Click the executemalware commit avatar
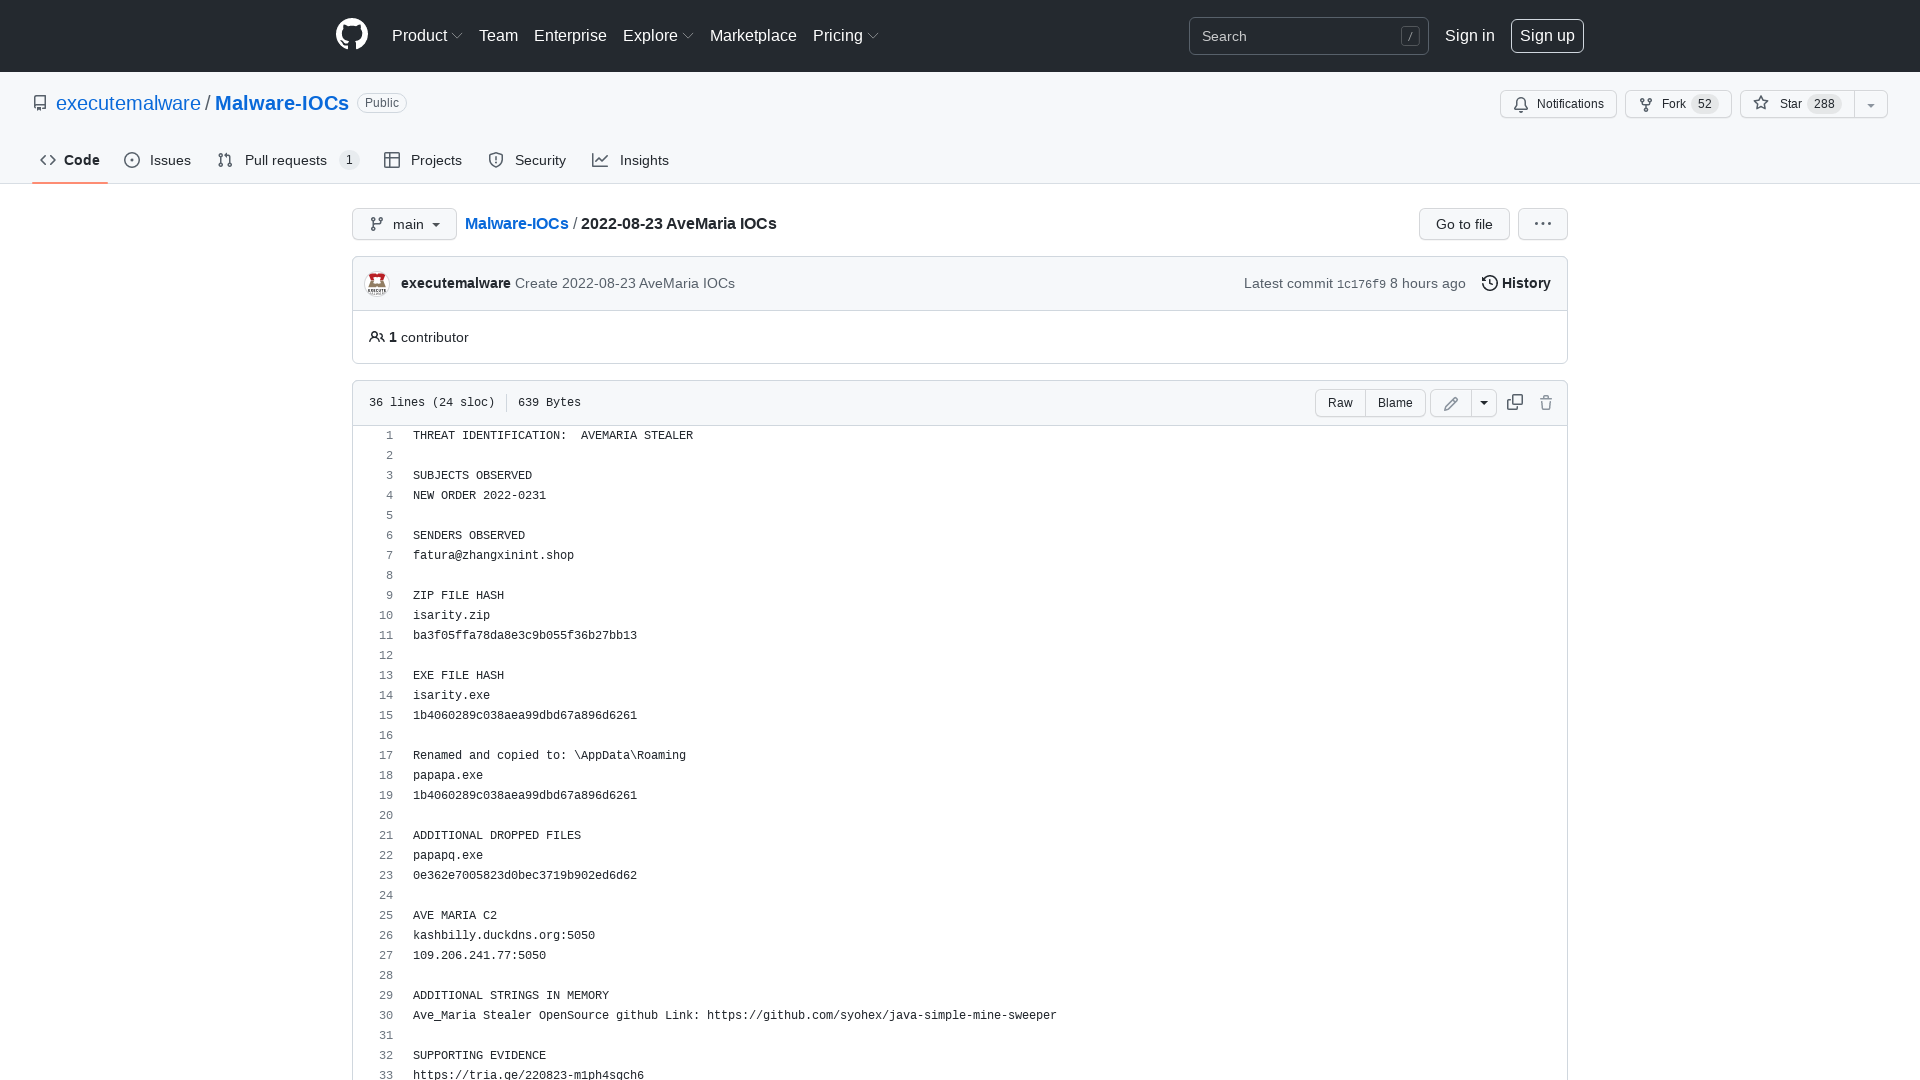1920x1080 pixels. (377, 283)
